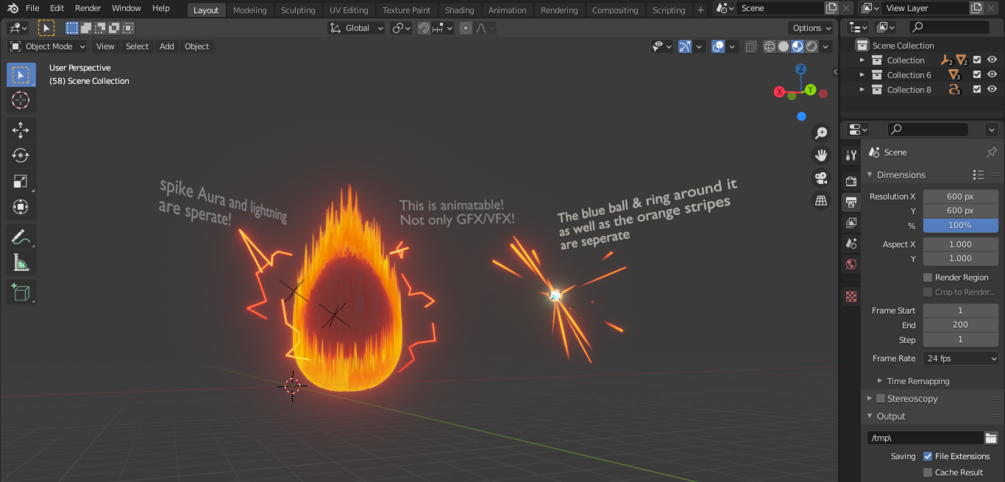Toggle X-ray view icon
This screenshot has width=1005, height=482.
click(x=751, y=46)
